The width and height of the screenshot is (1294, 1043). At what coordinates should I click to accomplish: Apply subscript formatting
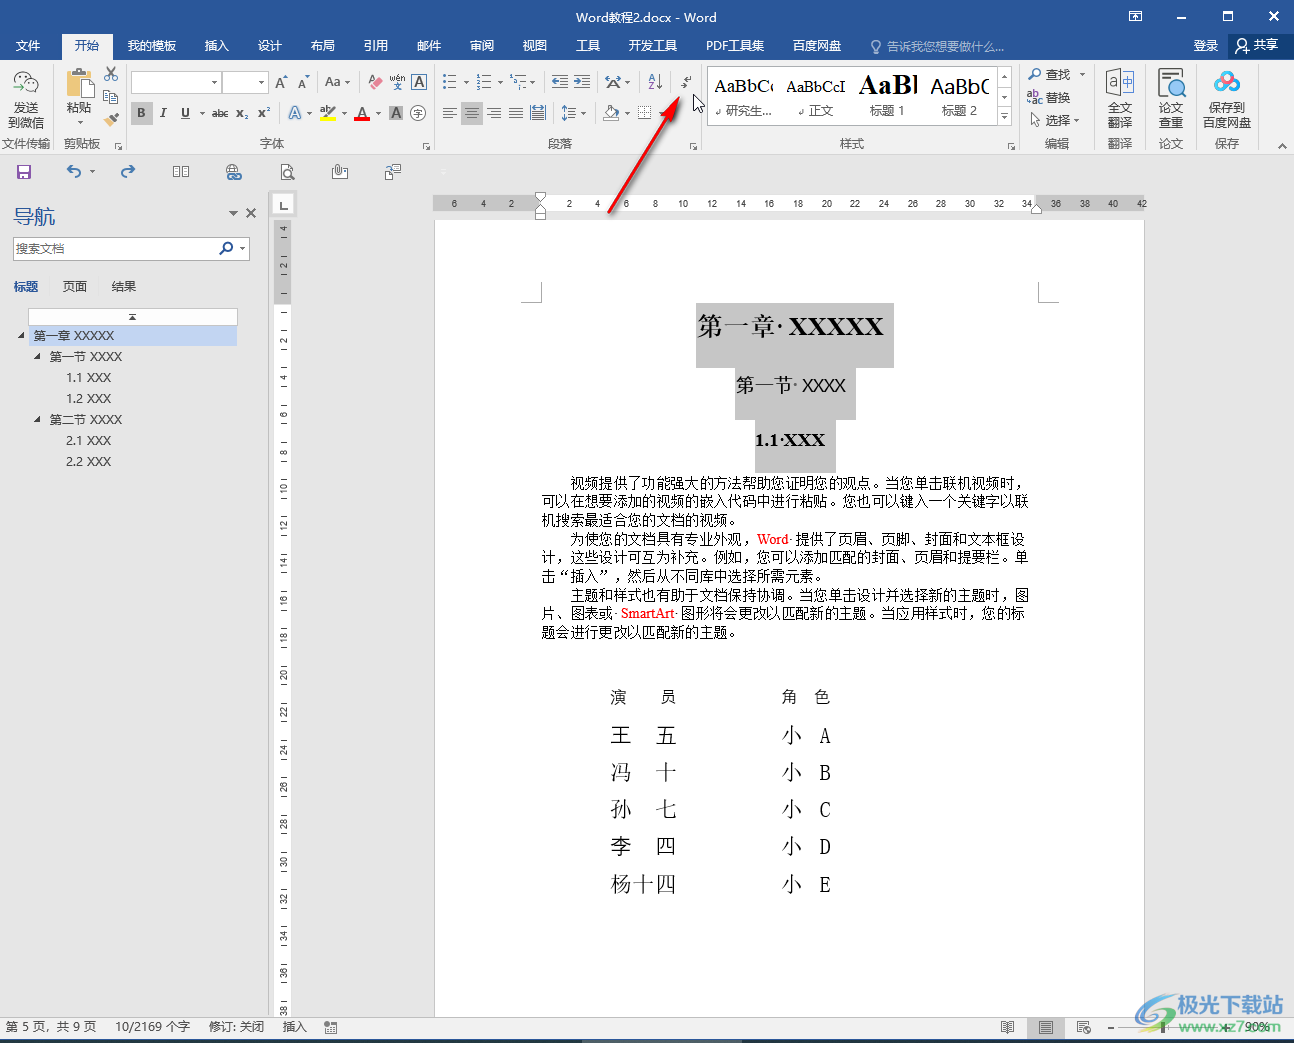[242, 113]
